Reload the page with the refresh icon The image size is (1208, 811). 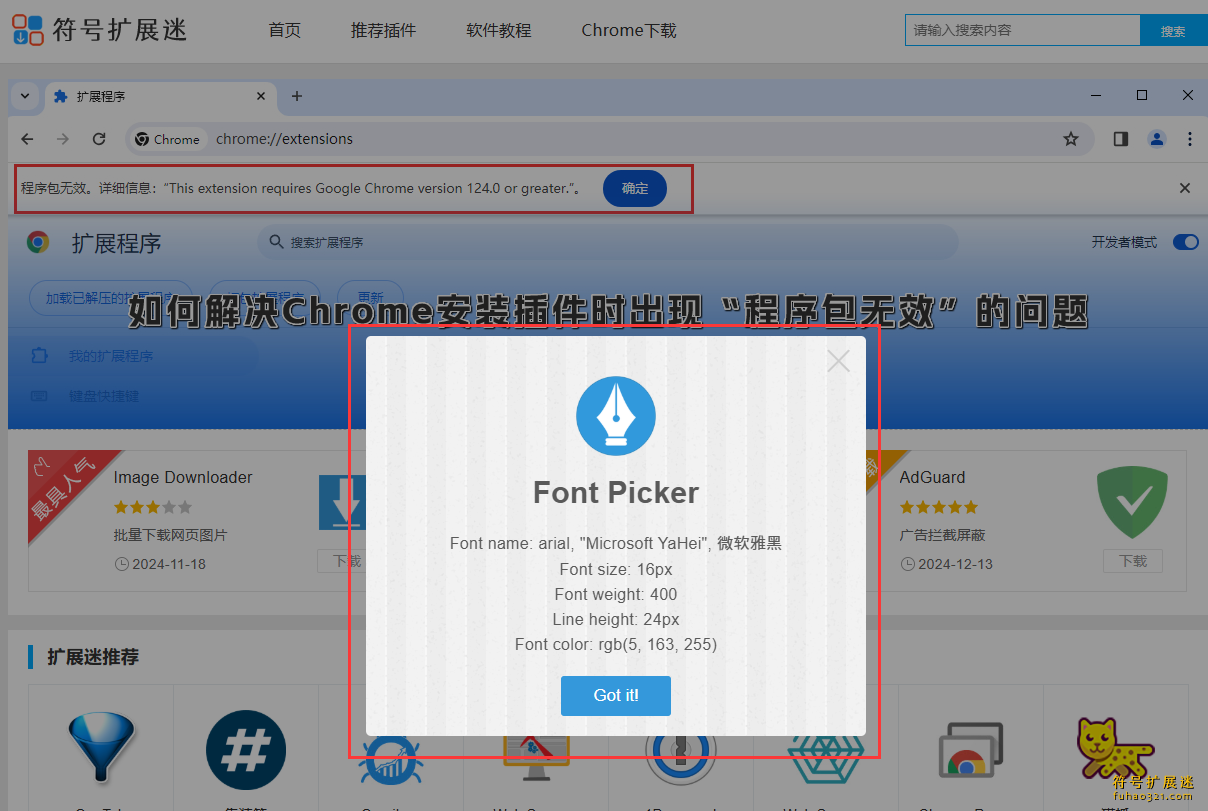point(99,139)
